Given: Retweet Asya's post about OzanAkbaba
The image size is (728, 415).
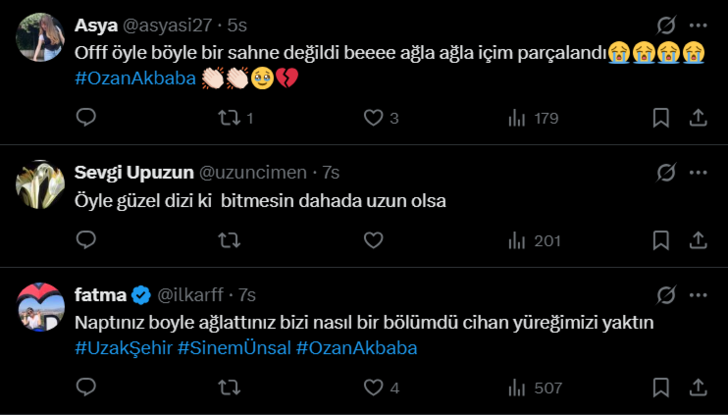Looking at the screenshot, I should point(229,118).
